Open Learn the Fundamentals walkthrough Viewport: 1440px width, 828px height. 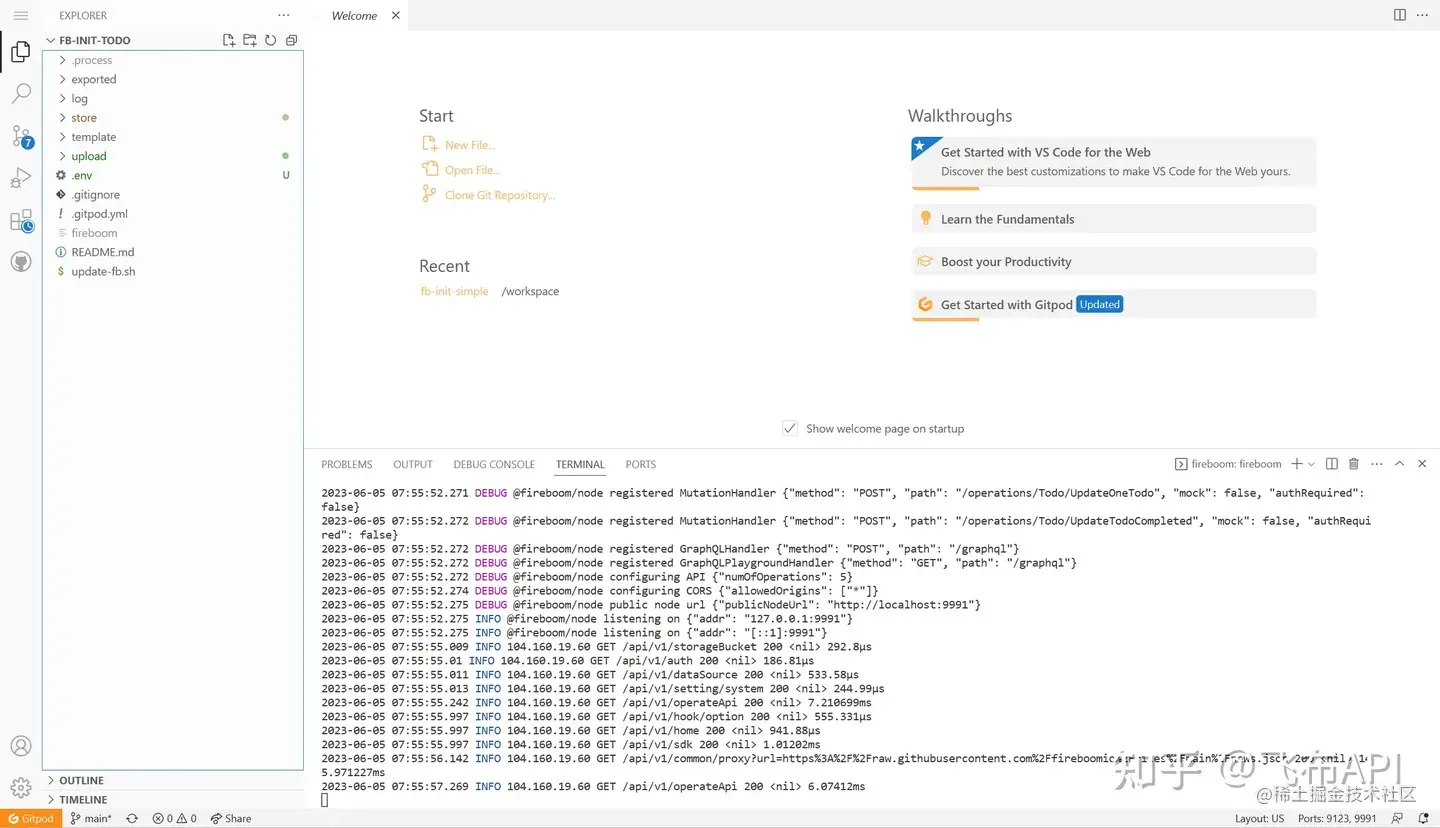pyautogui.click(x=1114, y=219)
